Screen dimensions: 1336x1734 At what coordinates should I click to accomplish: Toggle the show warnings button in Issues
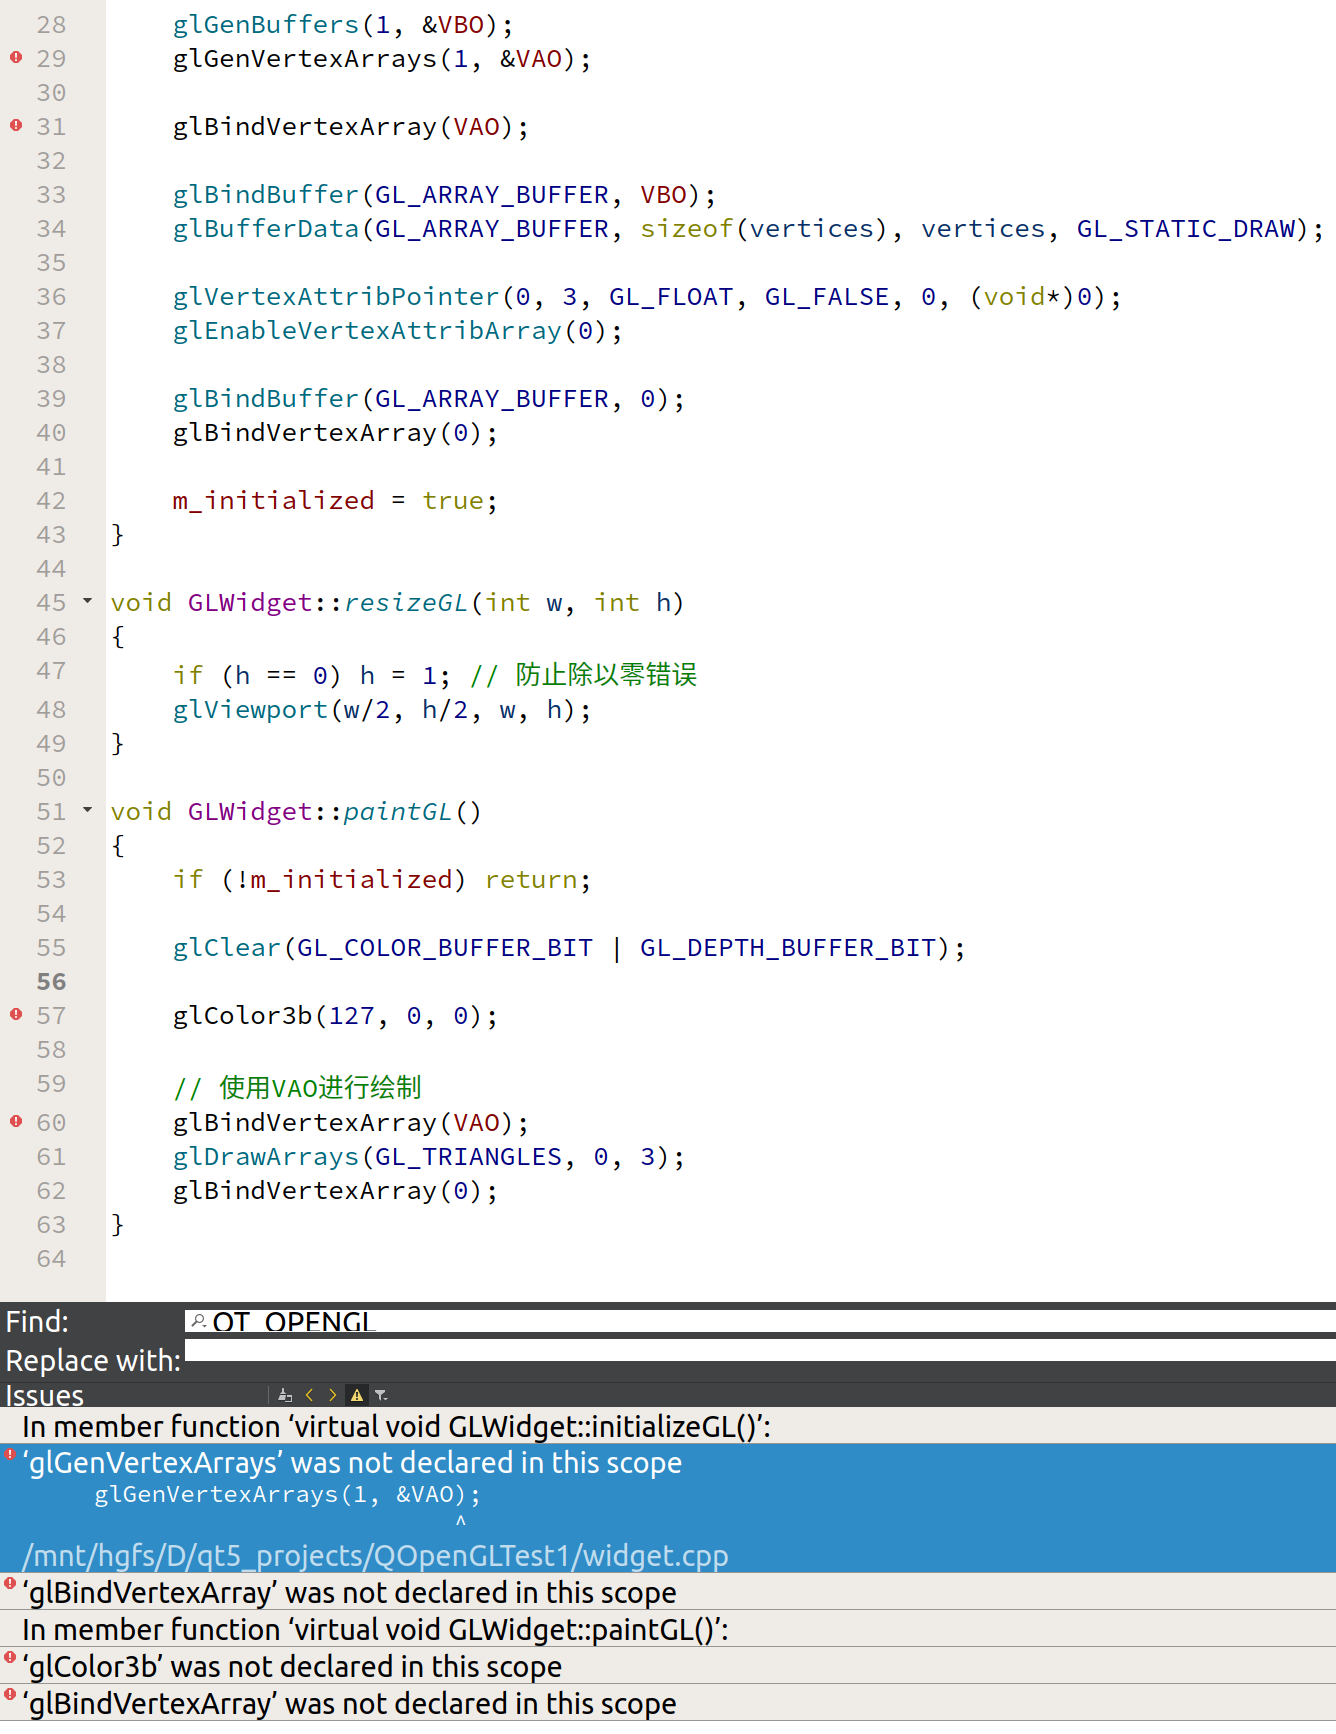pos(357,1395)
